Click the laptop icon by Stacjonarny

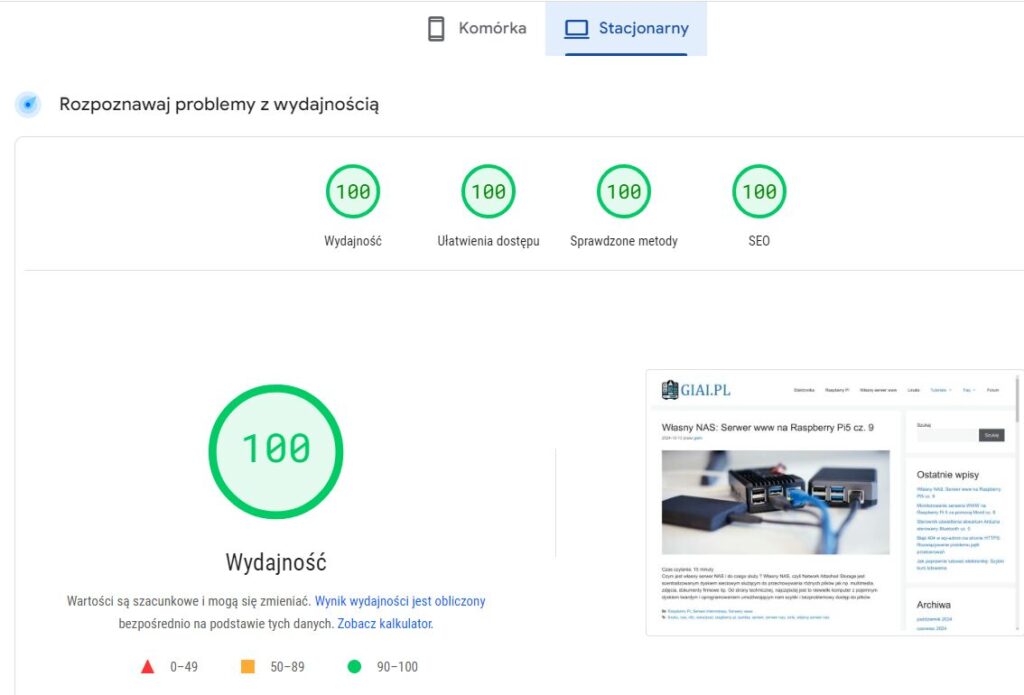[576, 29]
